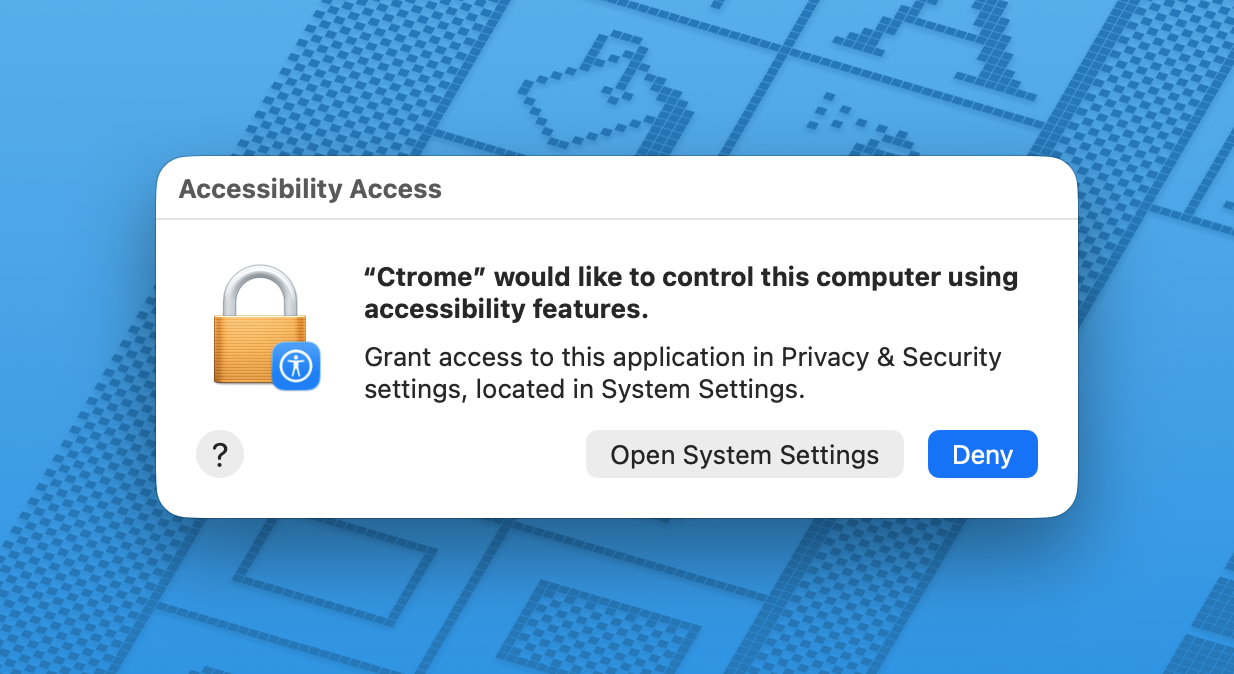
Task: Click the Accessibility Access title text
Action: [310, 189]
